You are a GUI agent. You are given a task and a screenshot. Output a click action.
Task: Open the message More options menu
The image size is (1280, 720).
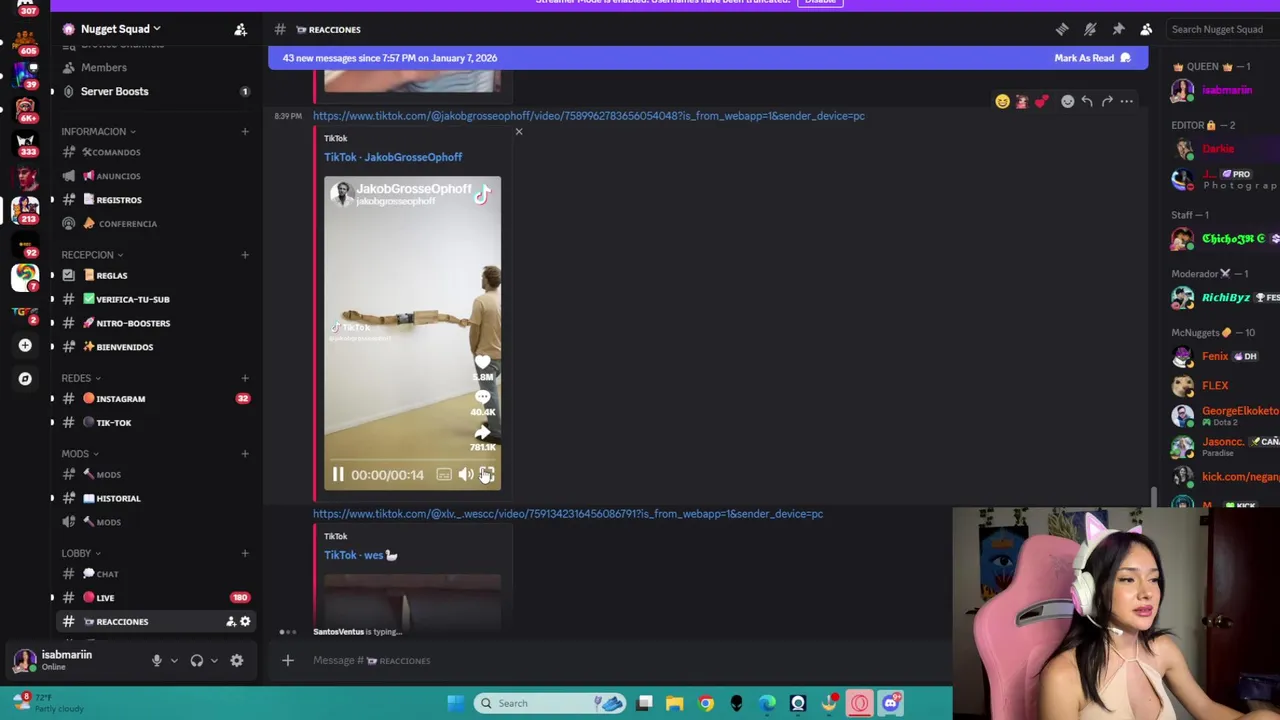click(1127, 101)
